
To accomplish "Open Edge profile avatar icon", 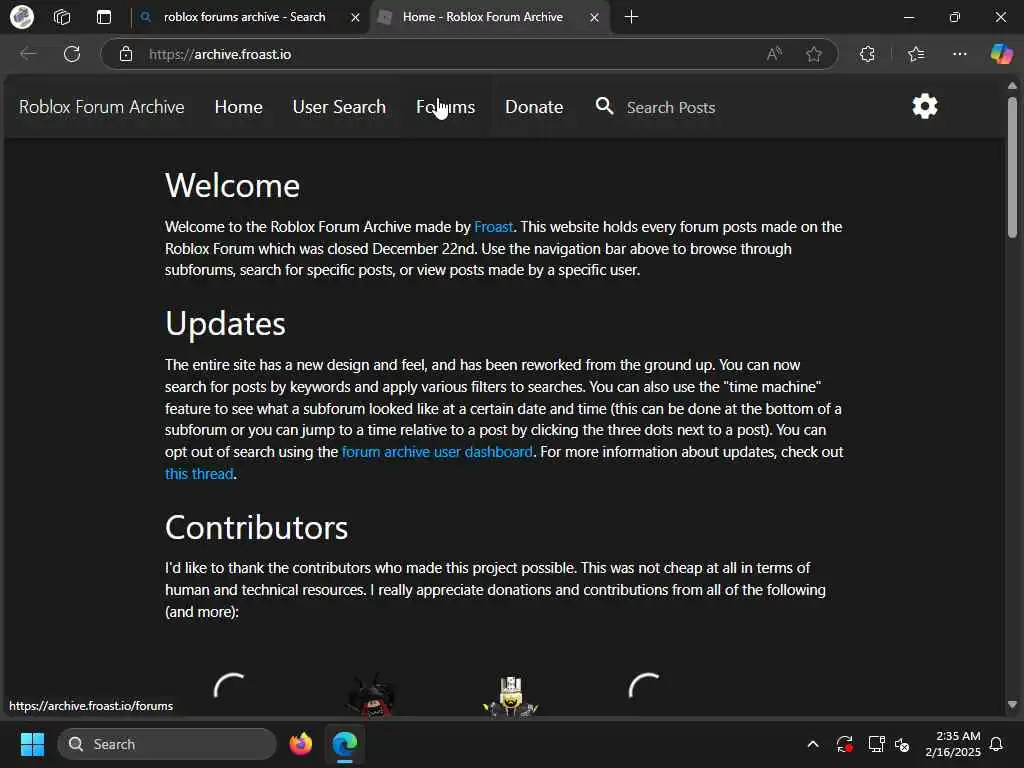I will (x=22, y=17).
